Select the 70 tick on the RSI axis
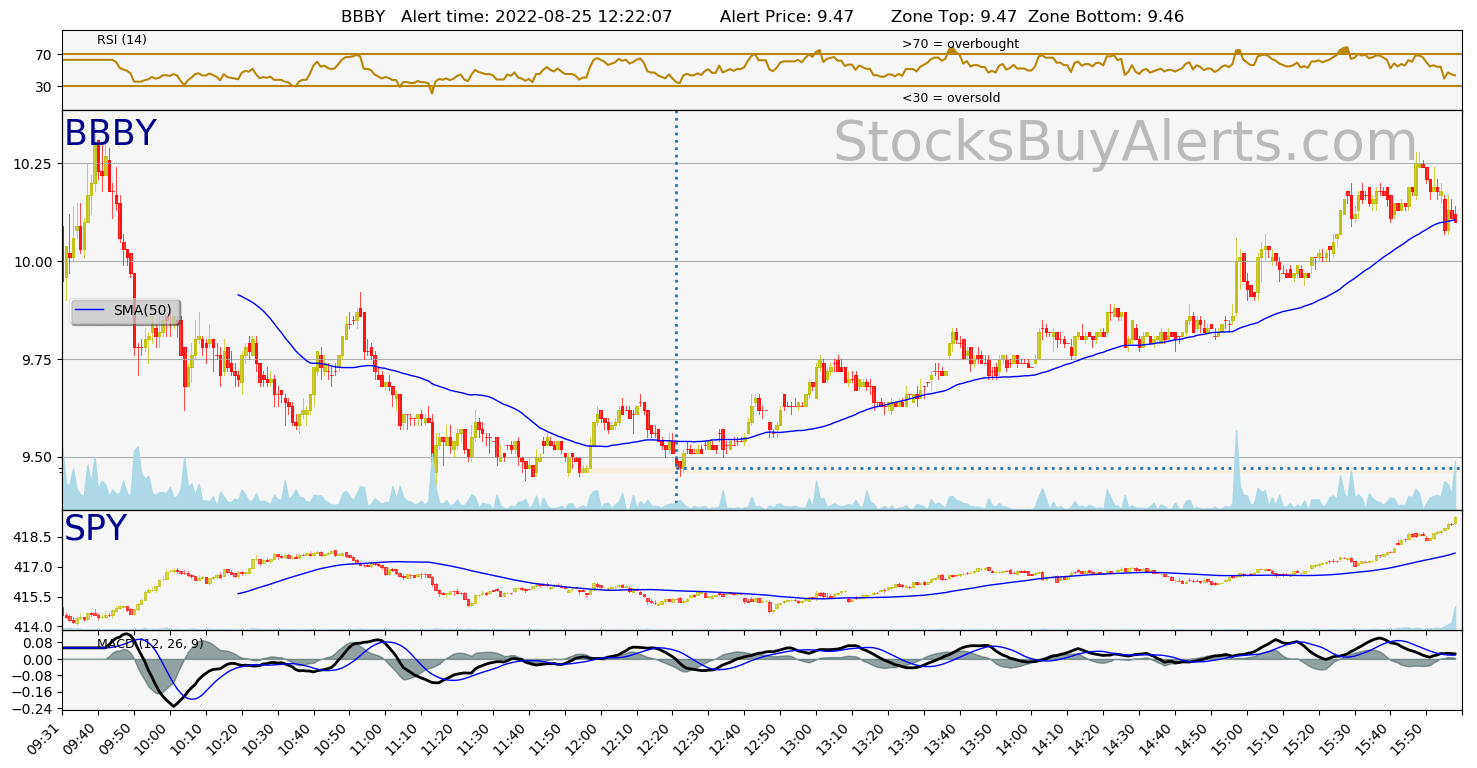The image size is (1477, 768). (44, 54)
